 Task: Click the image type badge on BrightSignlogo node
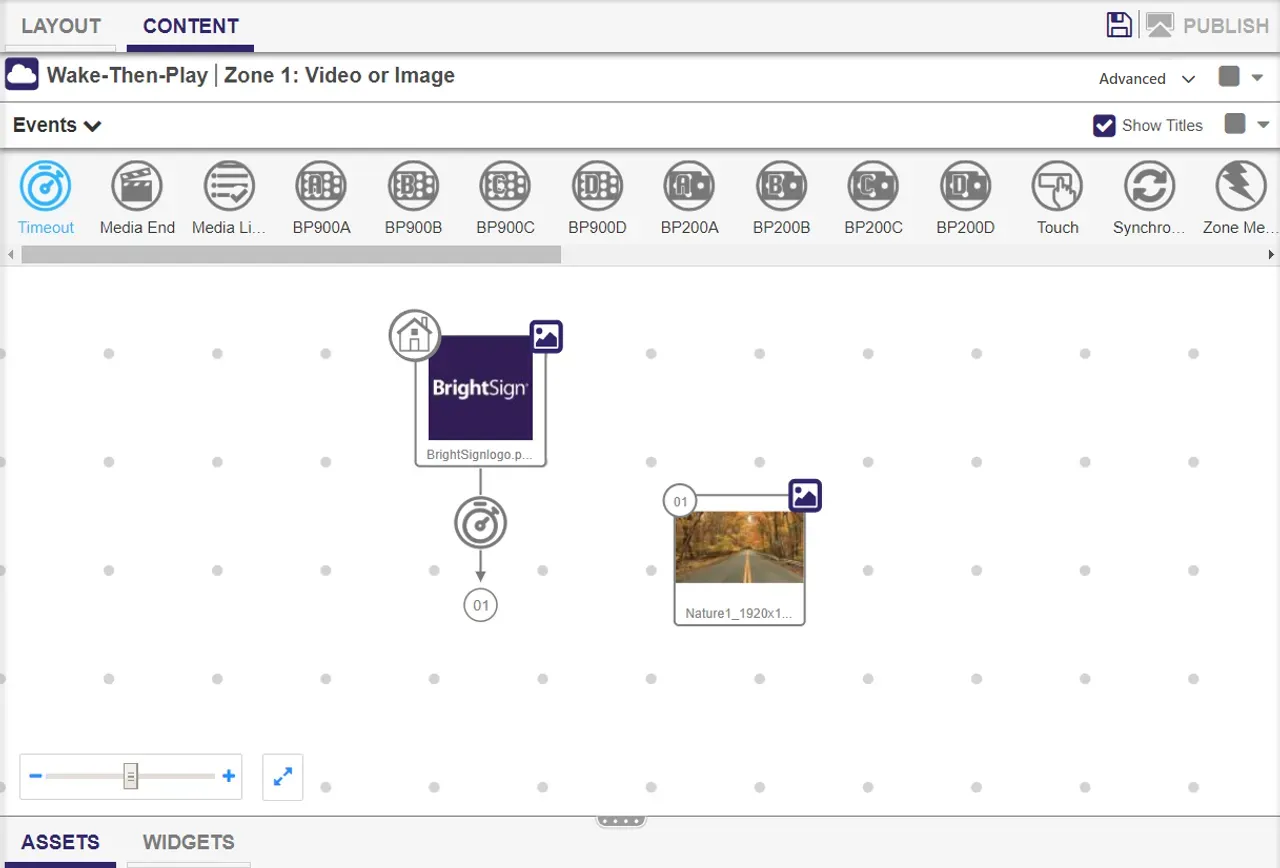point(546,336)
